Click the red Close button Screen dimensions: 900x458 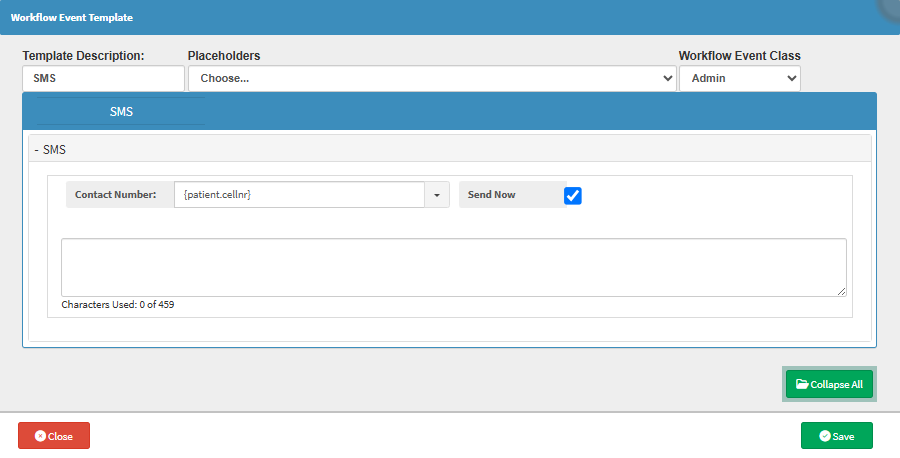(x=54, y=436)
